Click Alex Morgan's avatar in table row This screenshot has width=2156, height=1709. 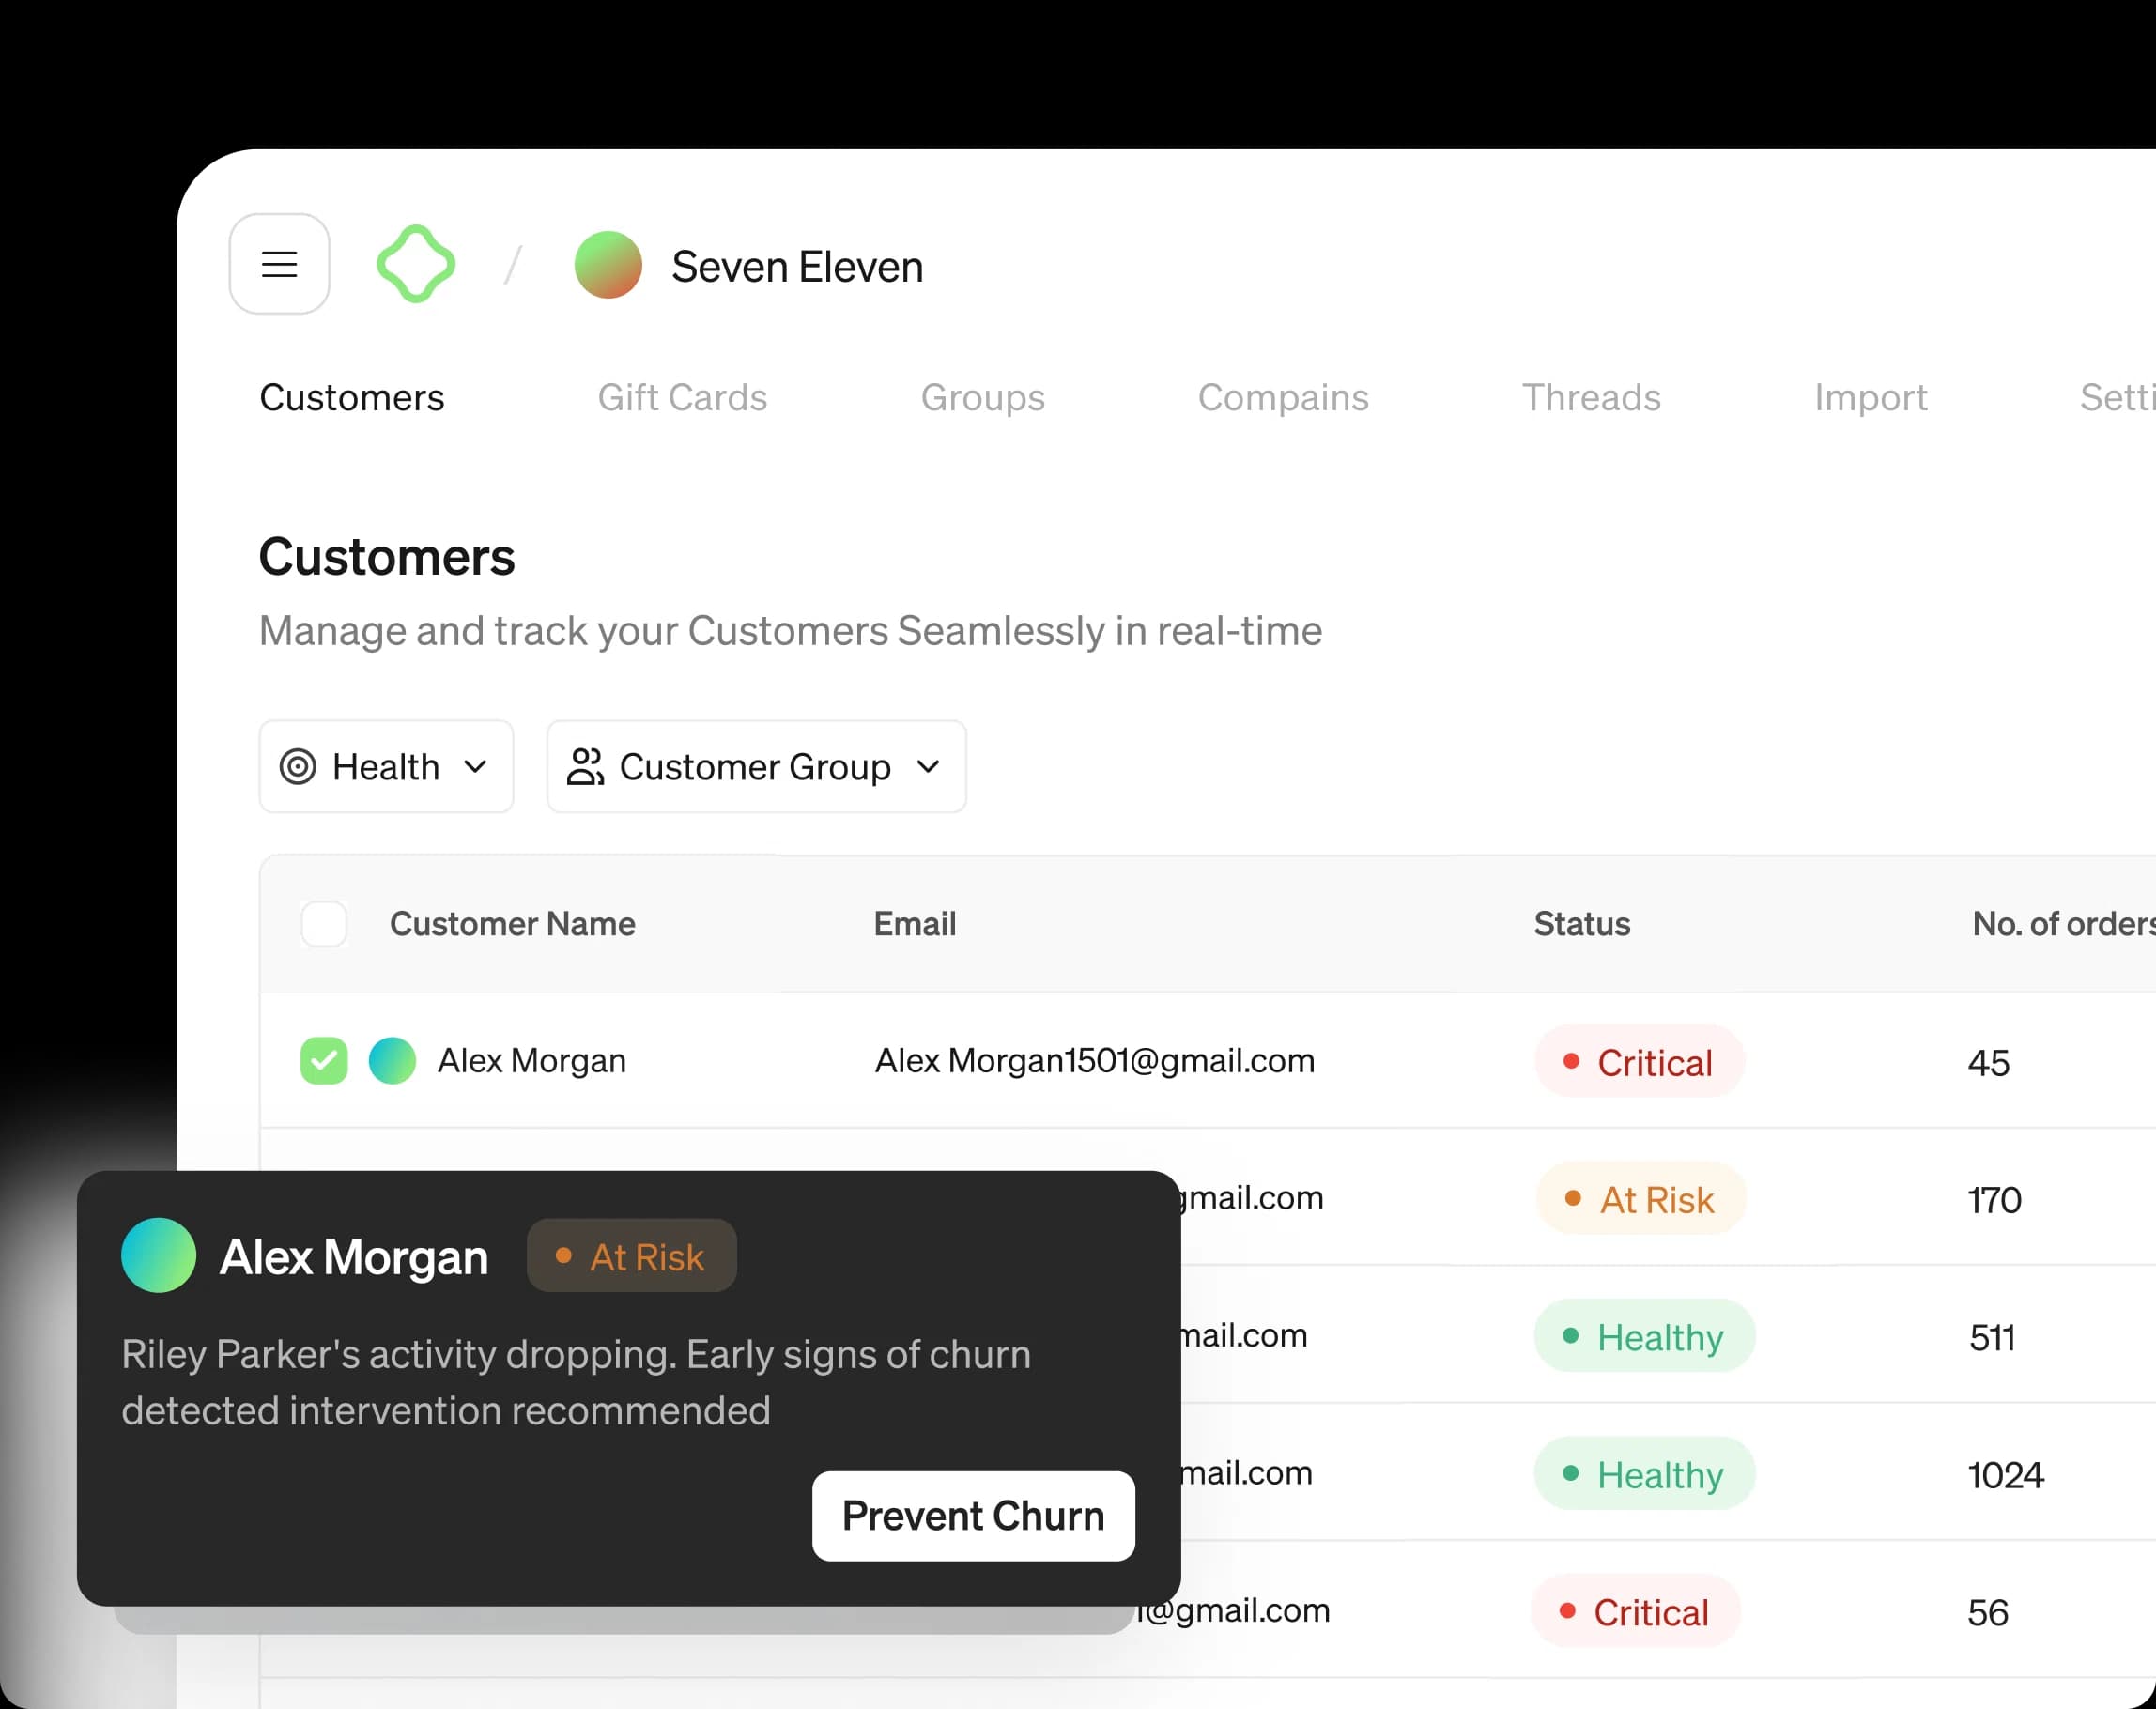[x=392, y=1061]
